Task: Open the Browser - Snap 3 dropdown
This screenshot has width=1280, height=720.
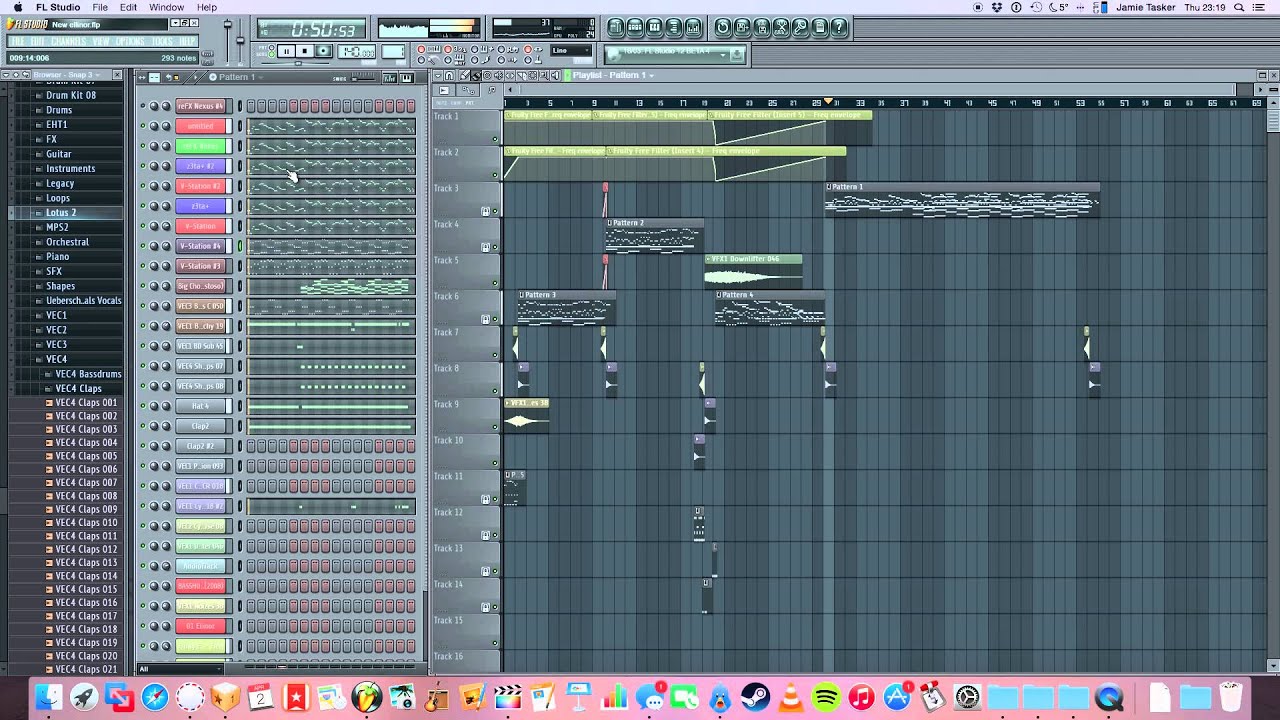Action: tap(65, 75)
